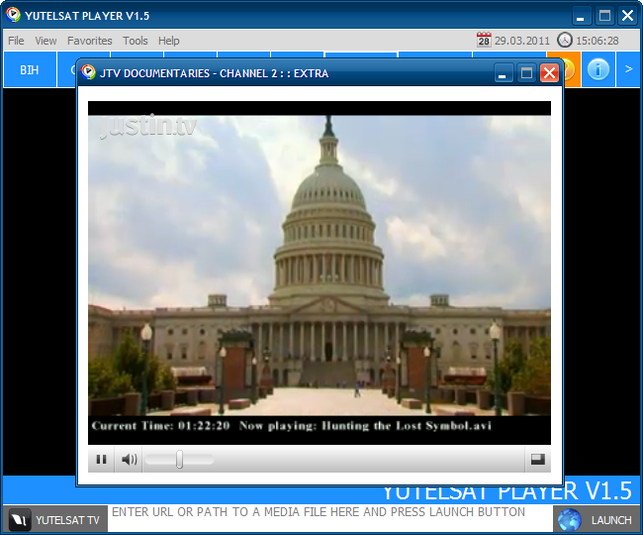Minimize the JTV Documentaries window

coord(502,73)
